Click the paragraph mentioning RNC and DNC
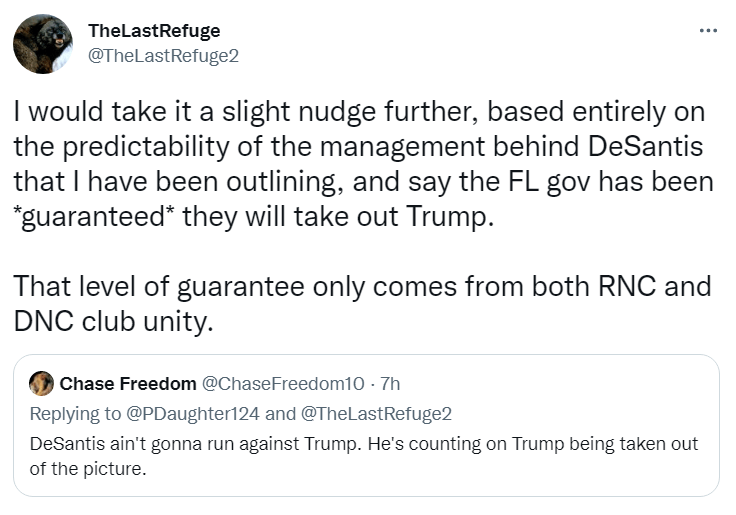The width and height of the screenshot is (736, 515). [x=362, y=305]
